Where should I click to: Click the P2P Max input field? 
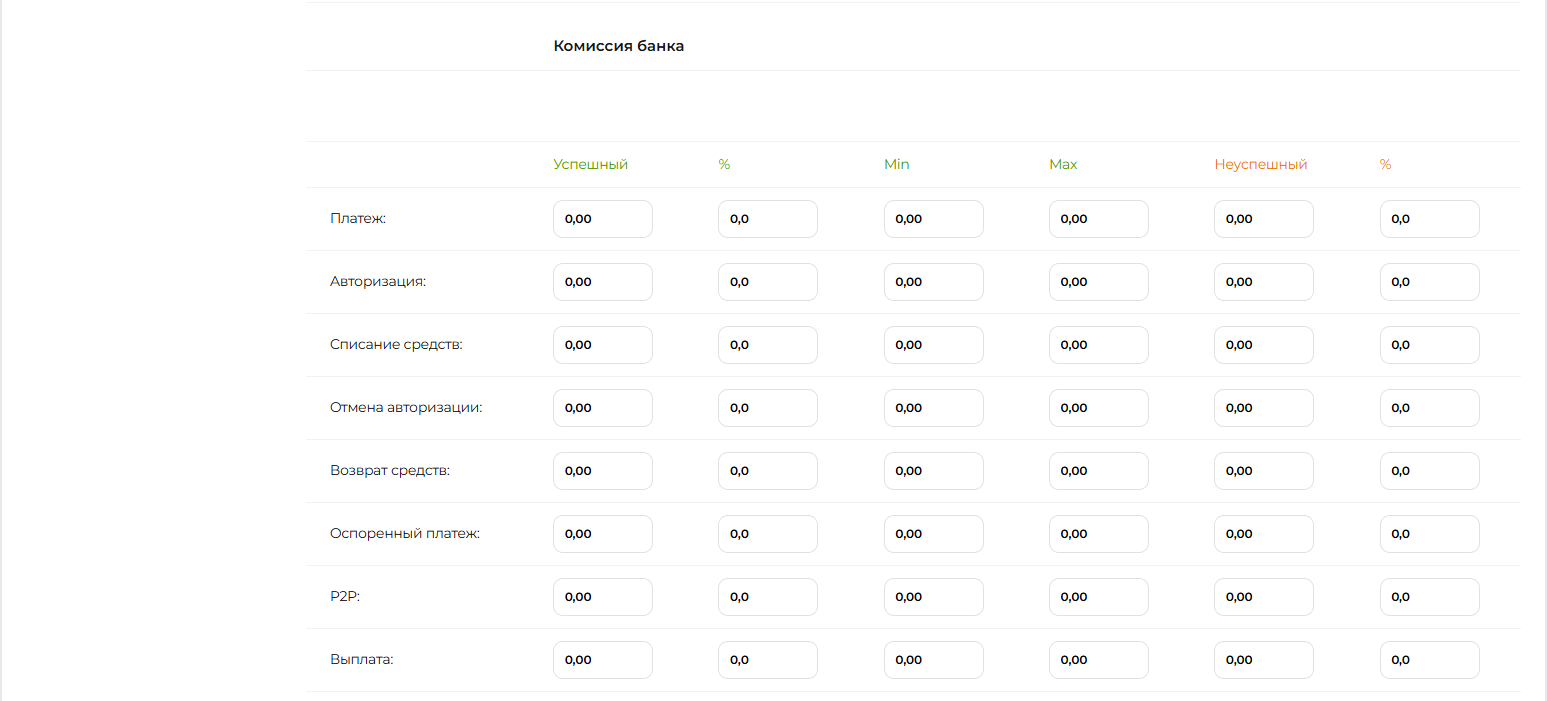point(1098,597)
